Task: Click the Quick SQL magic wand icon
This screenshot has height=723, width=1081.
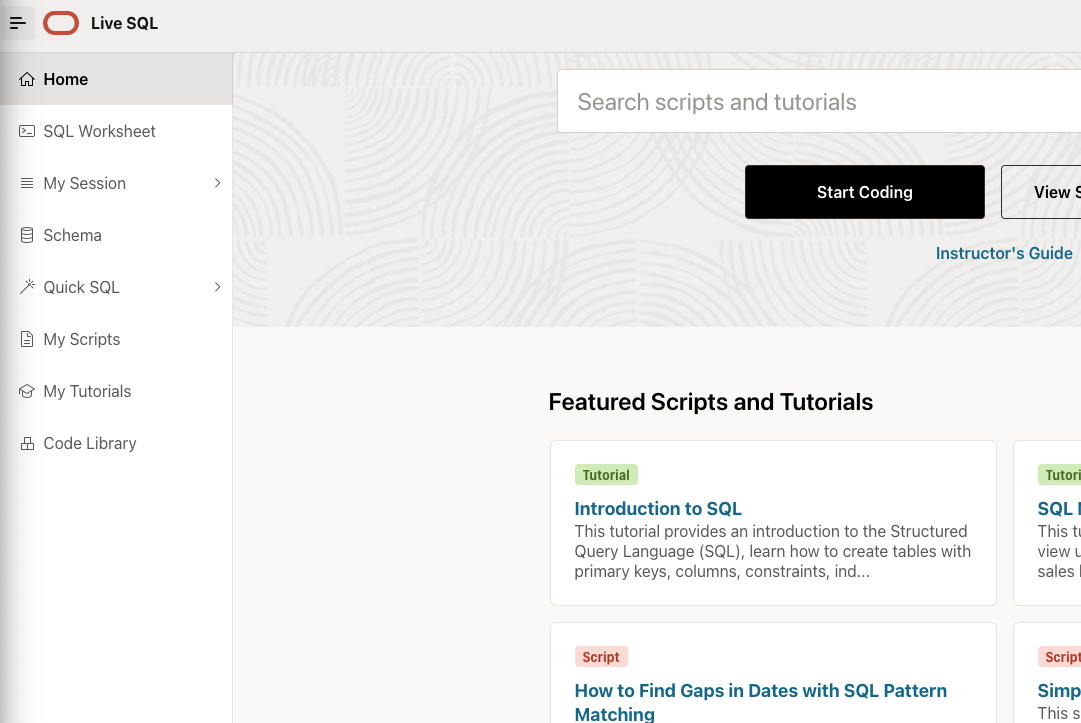Action: pos(27,287)
